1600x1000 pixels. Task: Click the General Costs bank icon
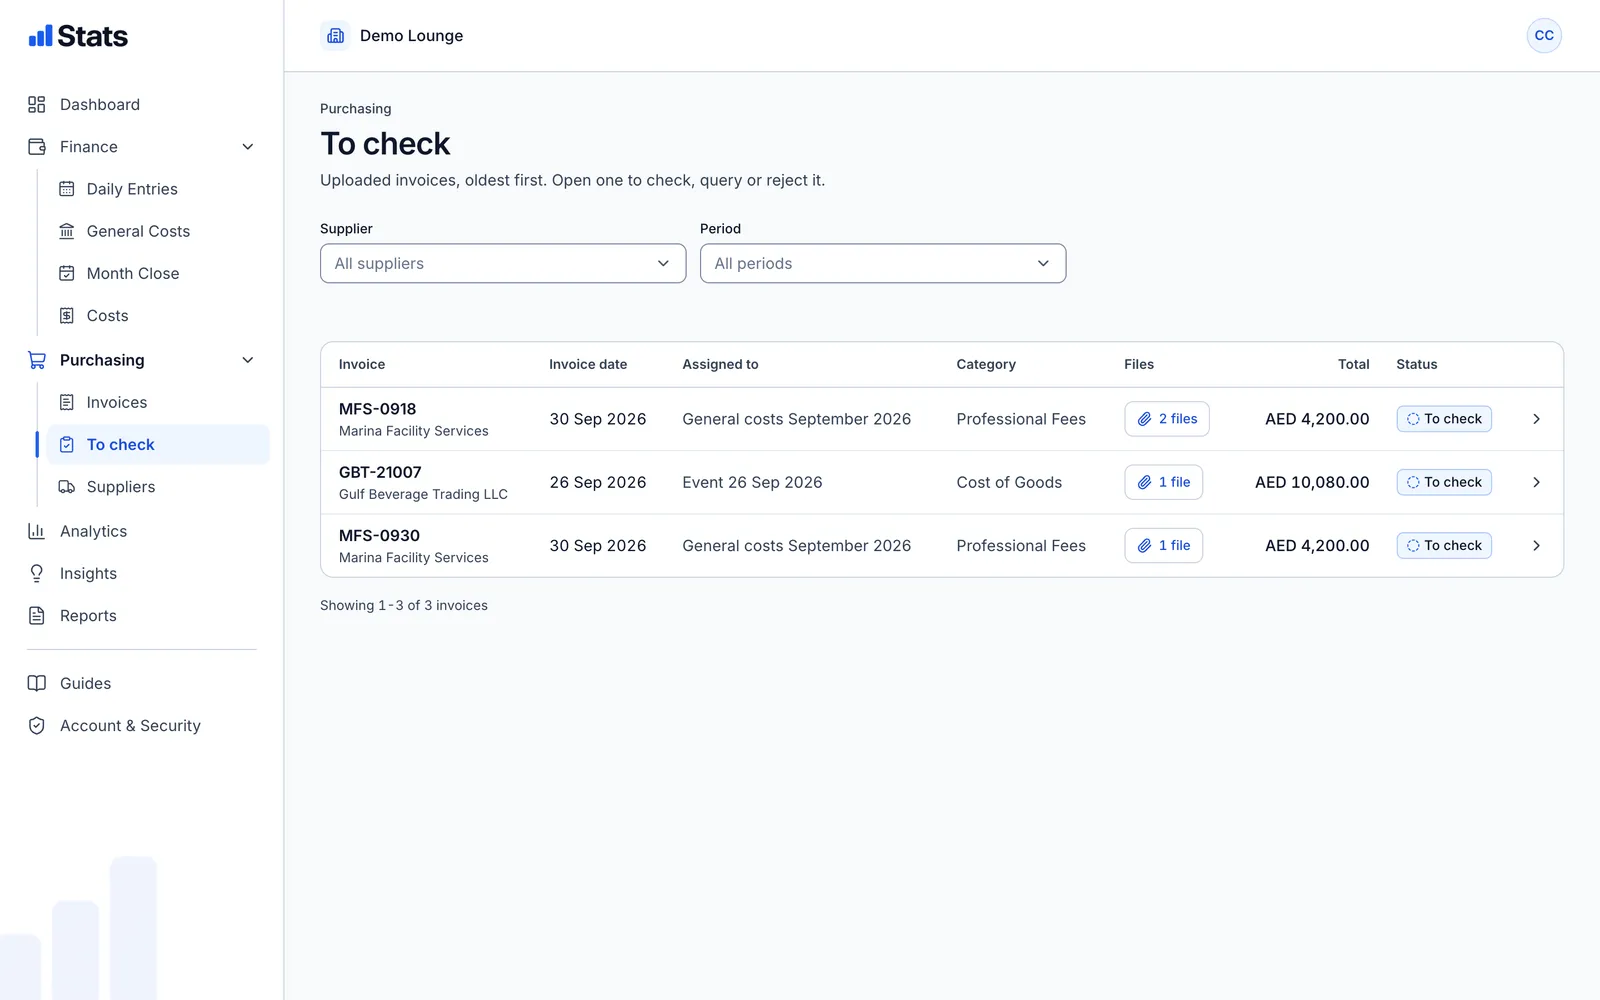click(x=67, y=231)
